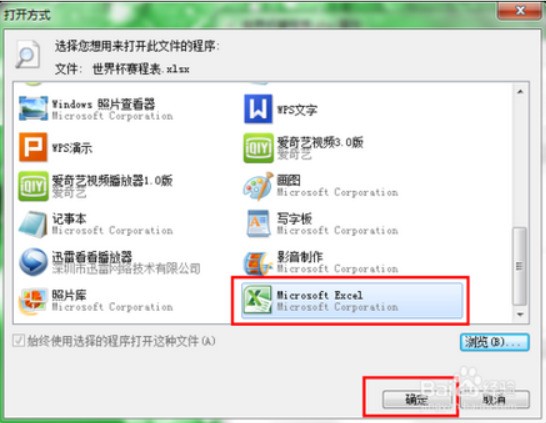Pick the Windows 照片查看器 icon

[33, 109]
